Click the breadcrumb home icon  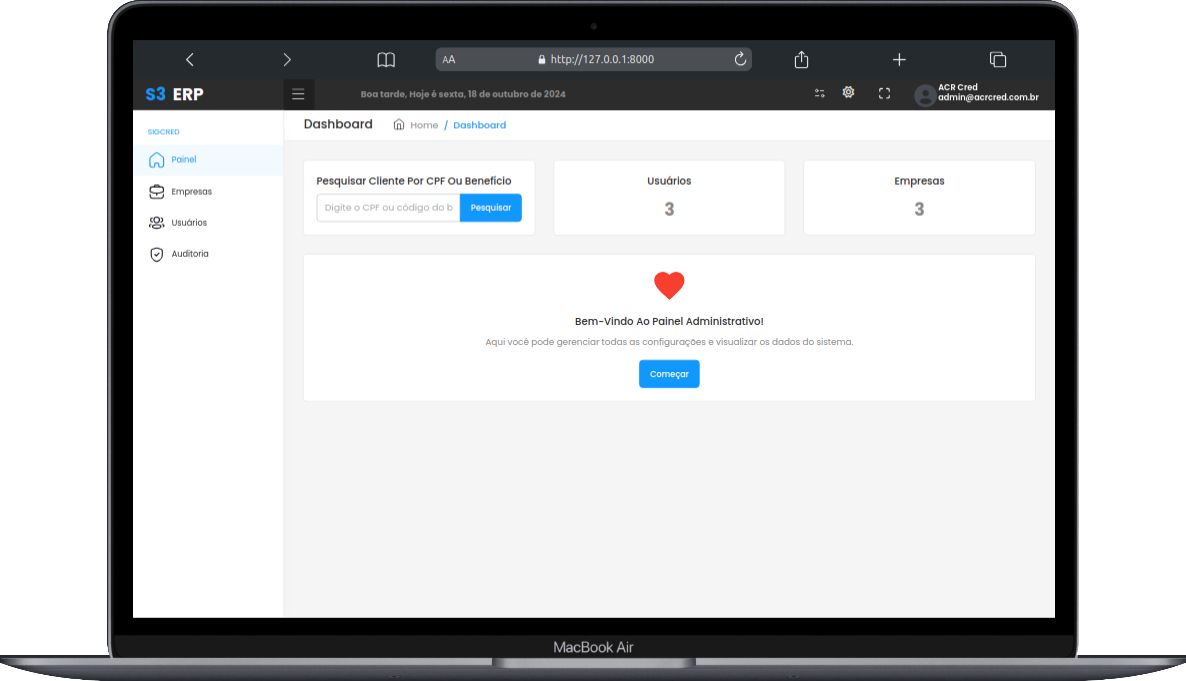pos(399,124)
